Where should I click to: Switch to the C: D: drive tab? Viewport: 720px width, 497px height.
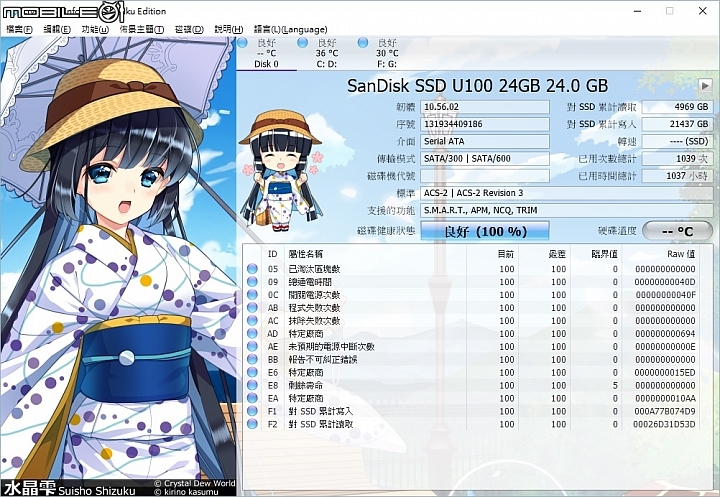(326, 53)
